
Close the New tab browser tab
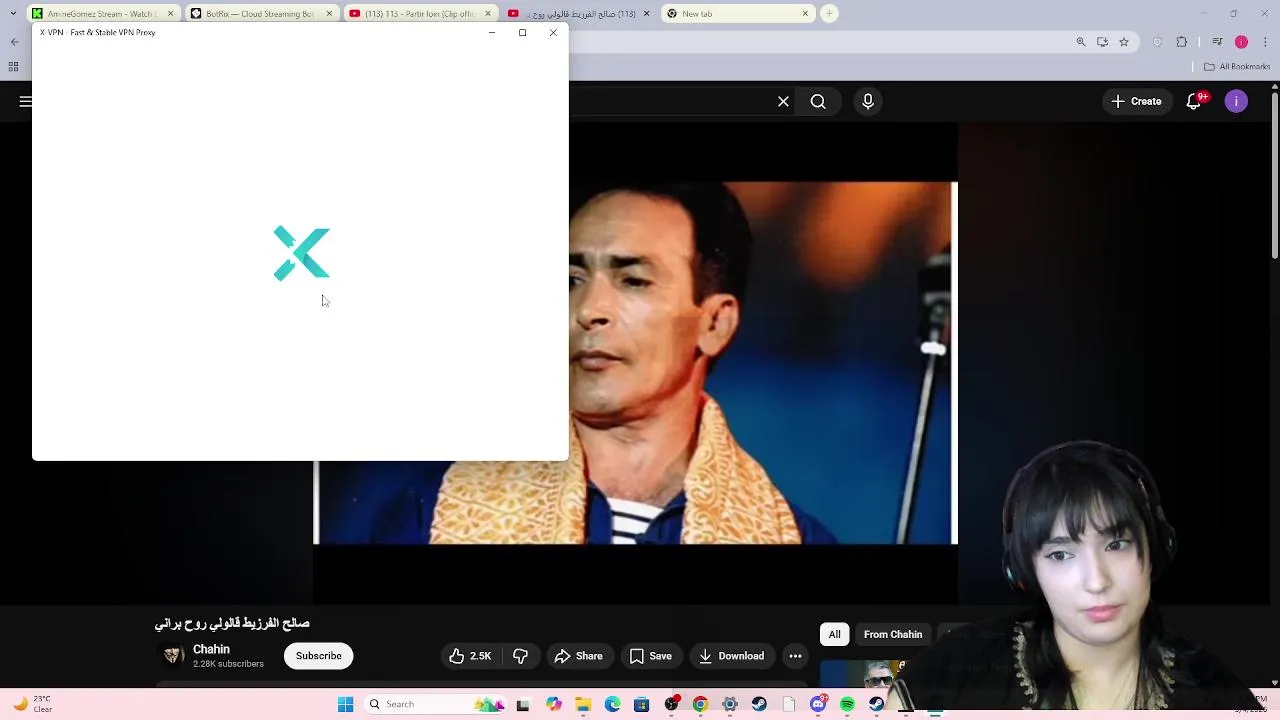(x=805, y=14)
